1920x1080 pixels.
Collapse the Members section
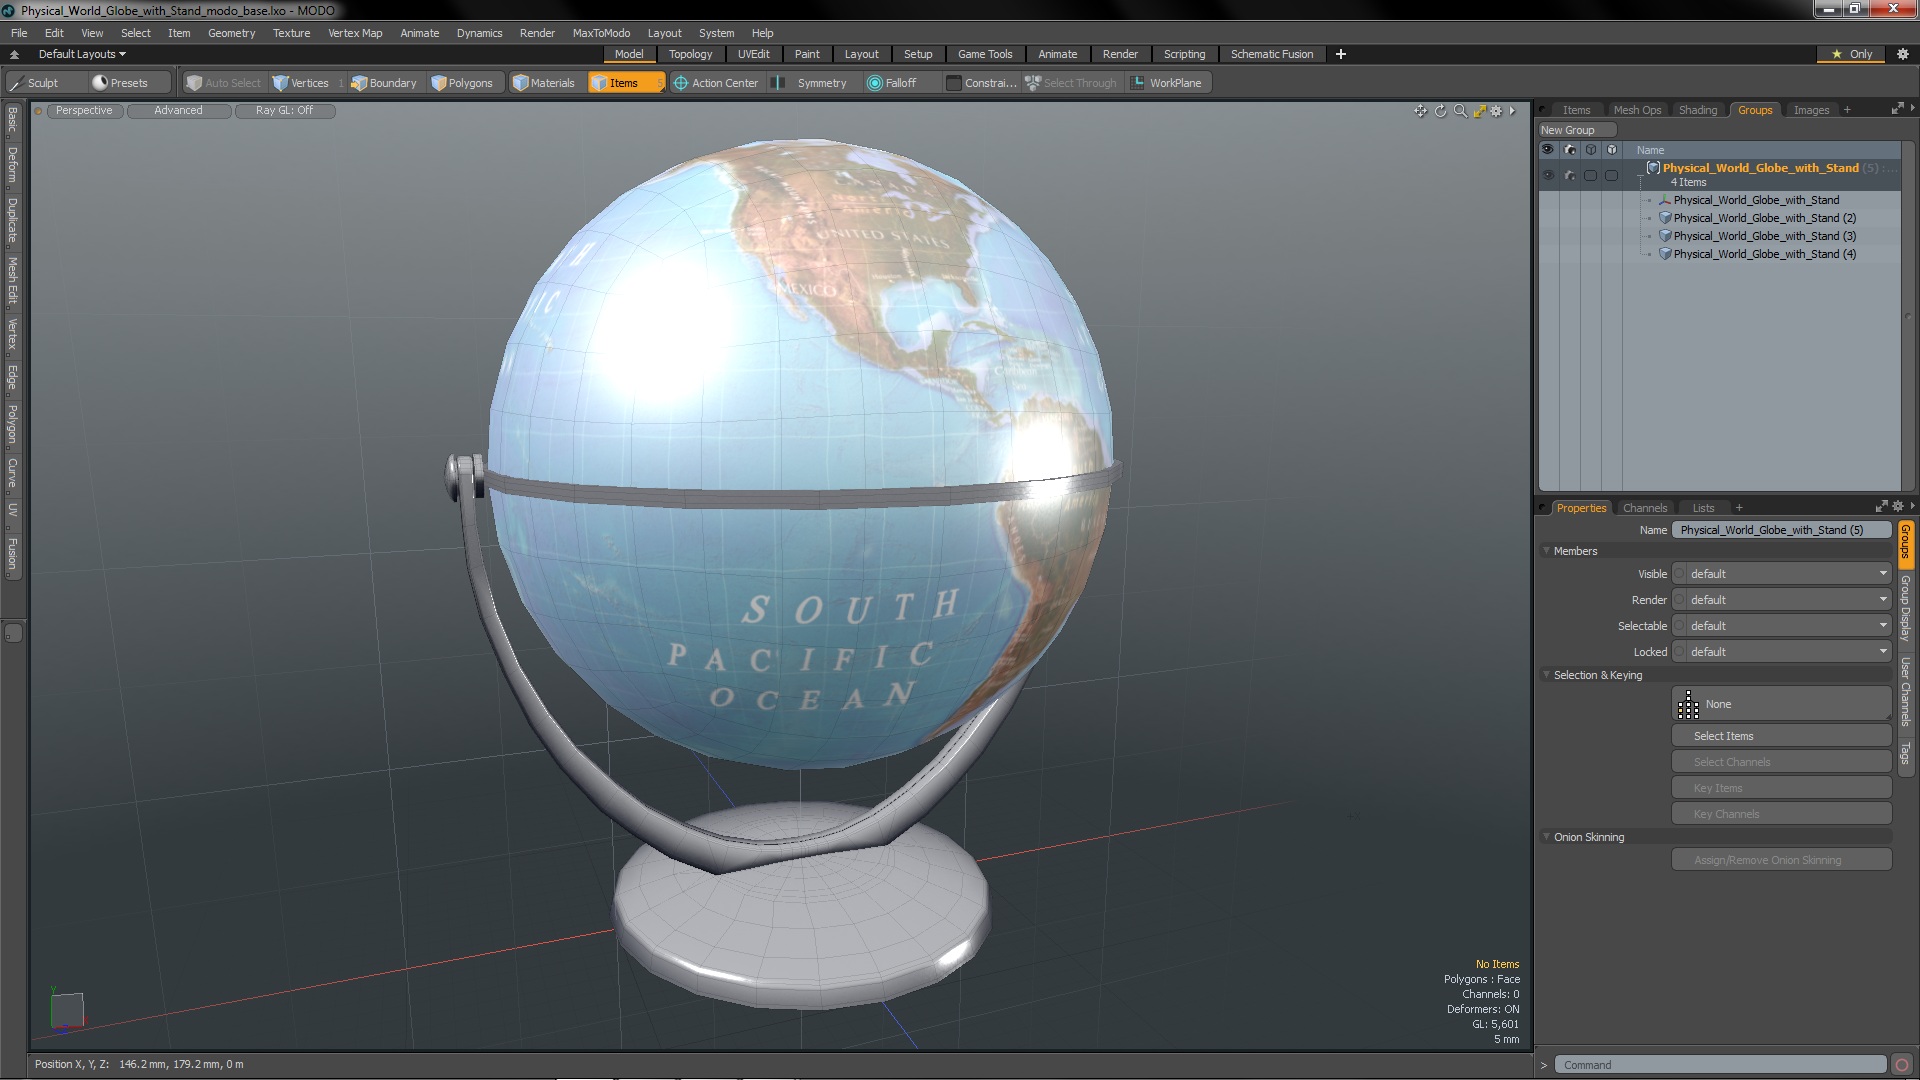[1546, 551]
